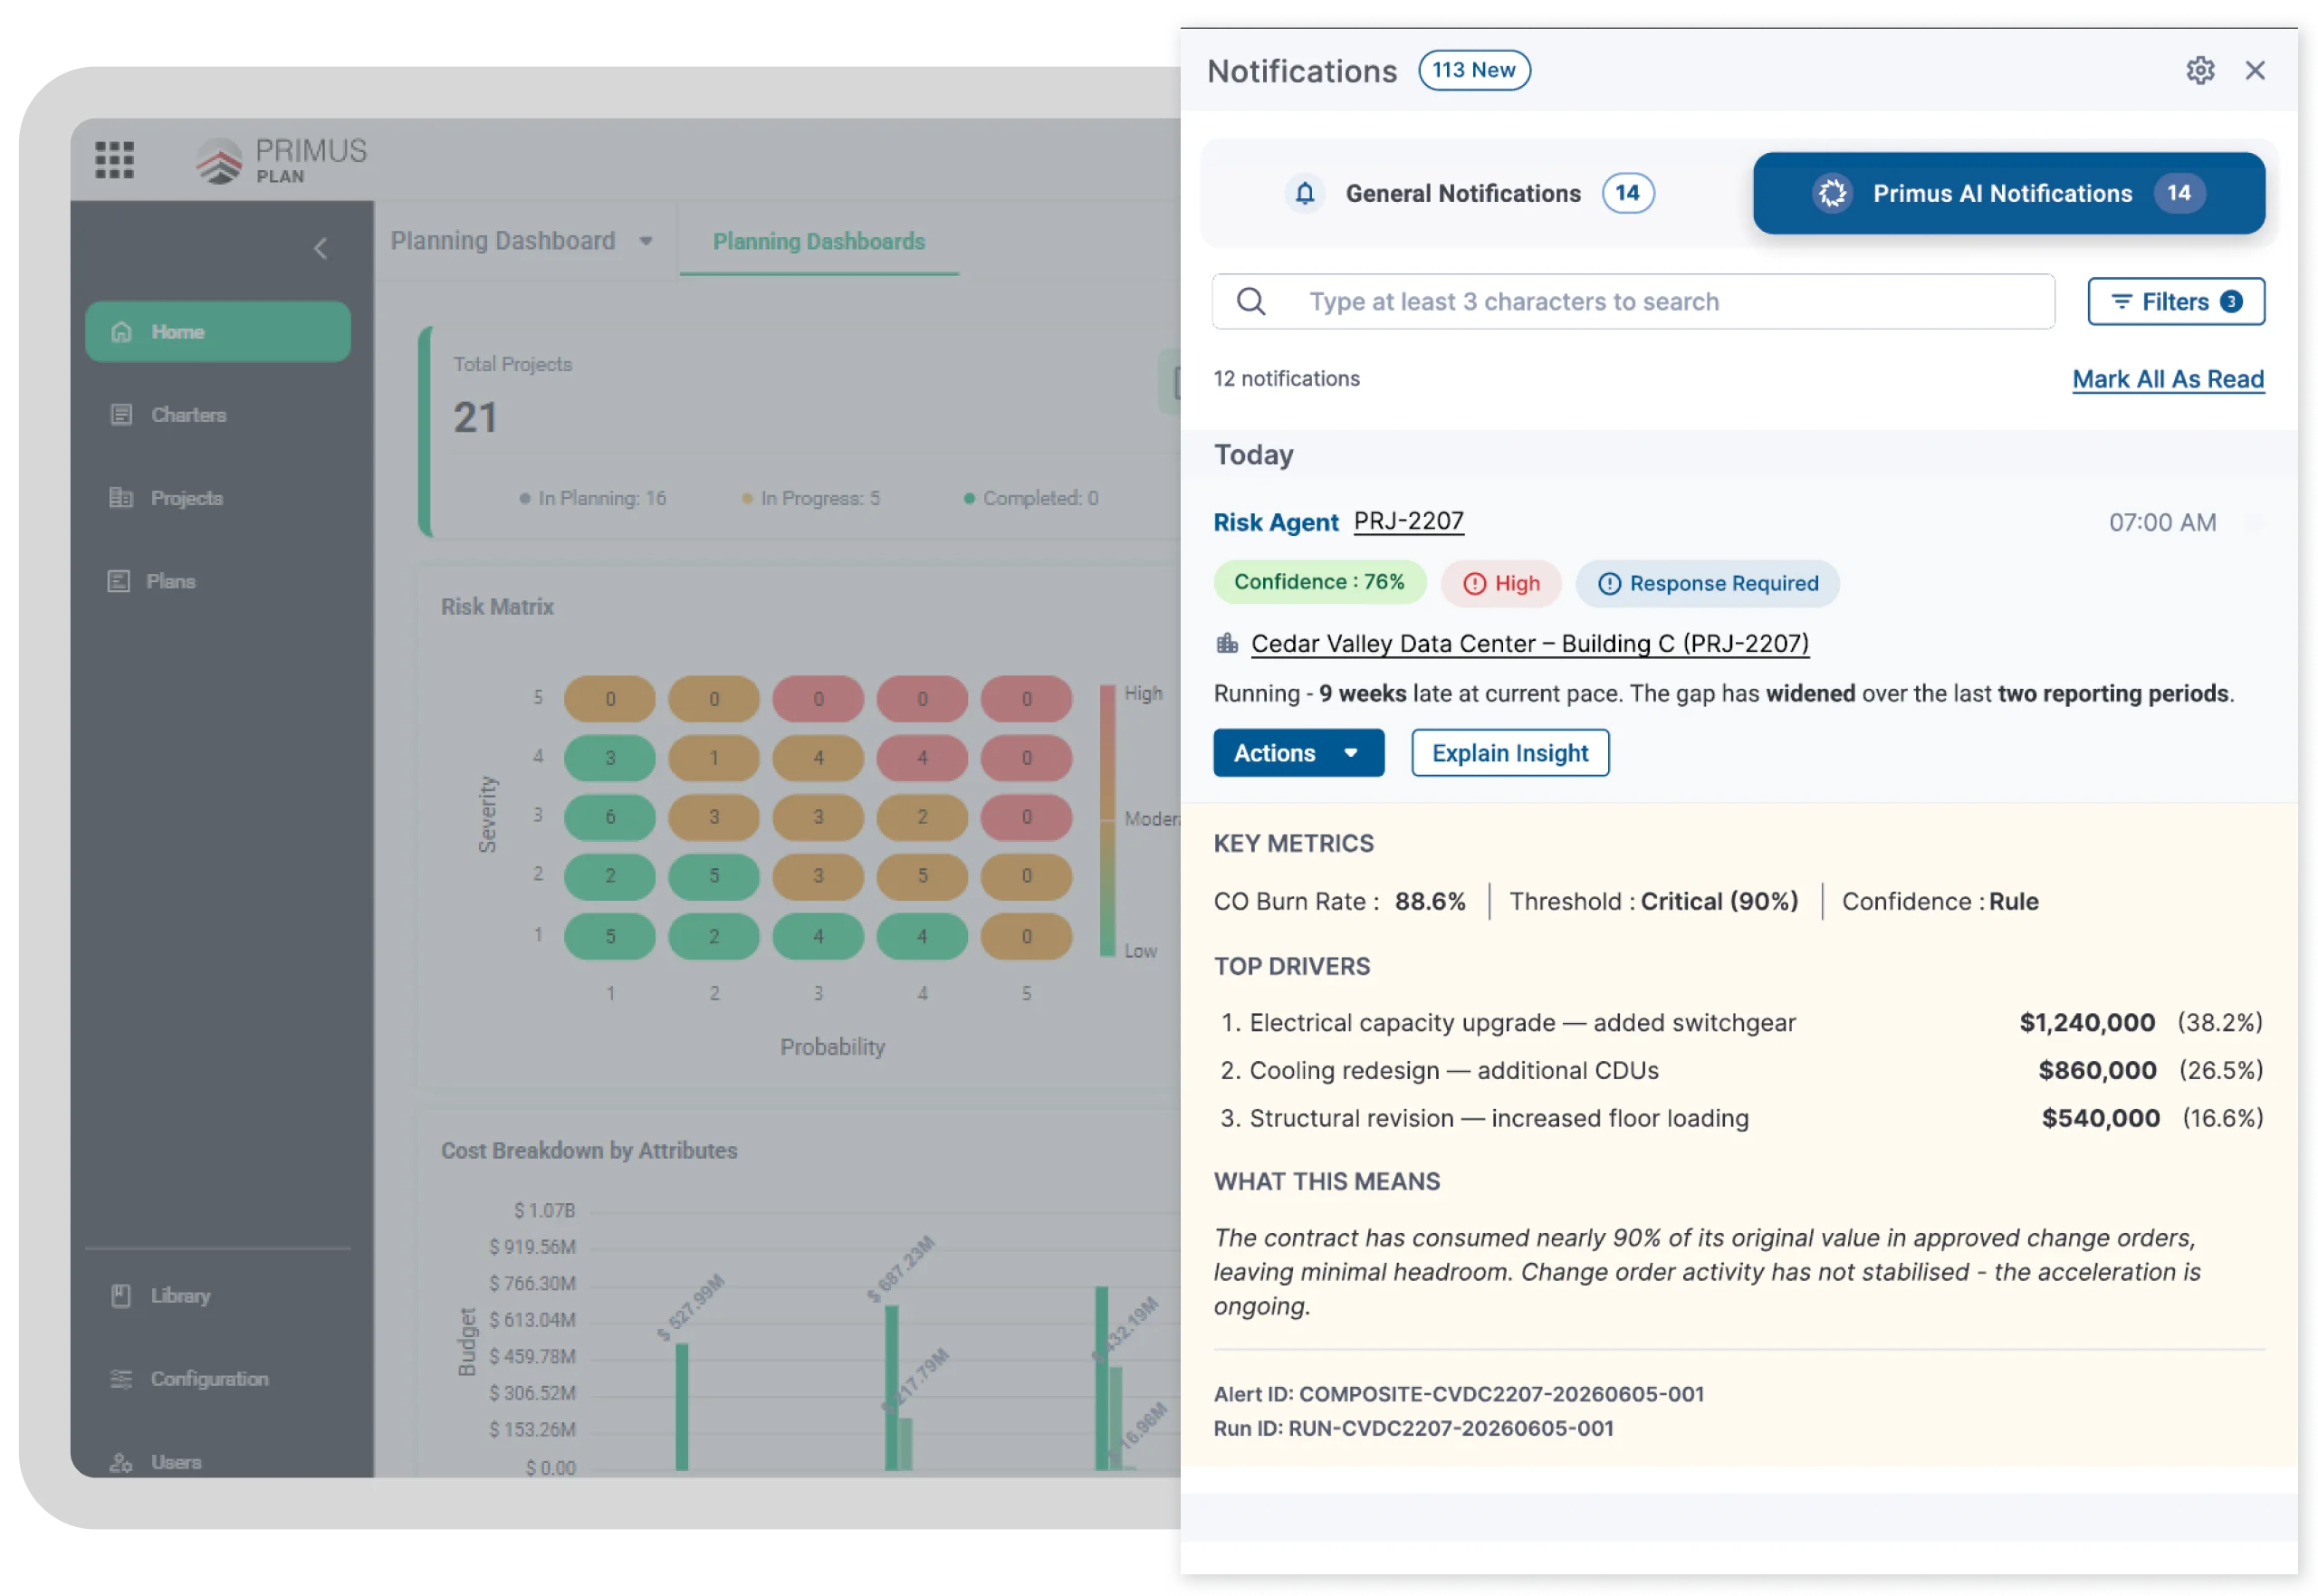Click Mark All As Read link
Screen dimensions: 2318x1596
(x=2167, y=379)
